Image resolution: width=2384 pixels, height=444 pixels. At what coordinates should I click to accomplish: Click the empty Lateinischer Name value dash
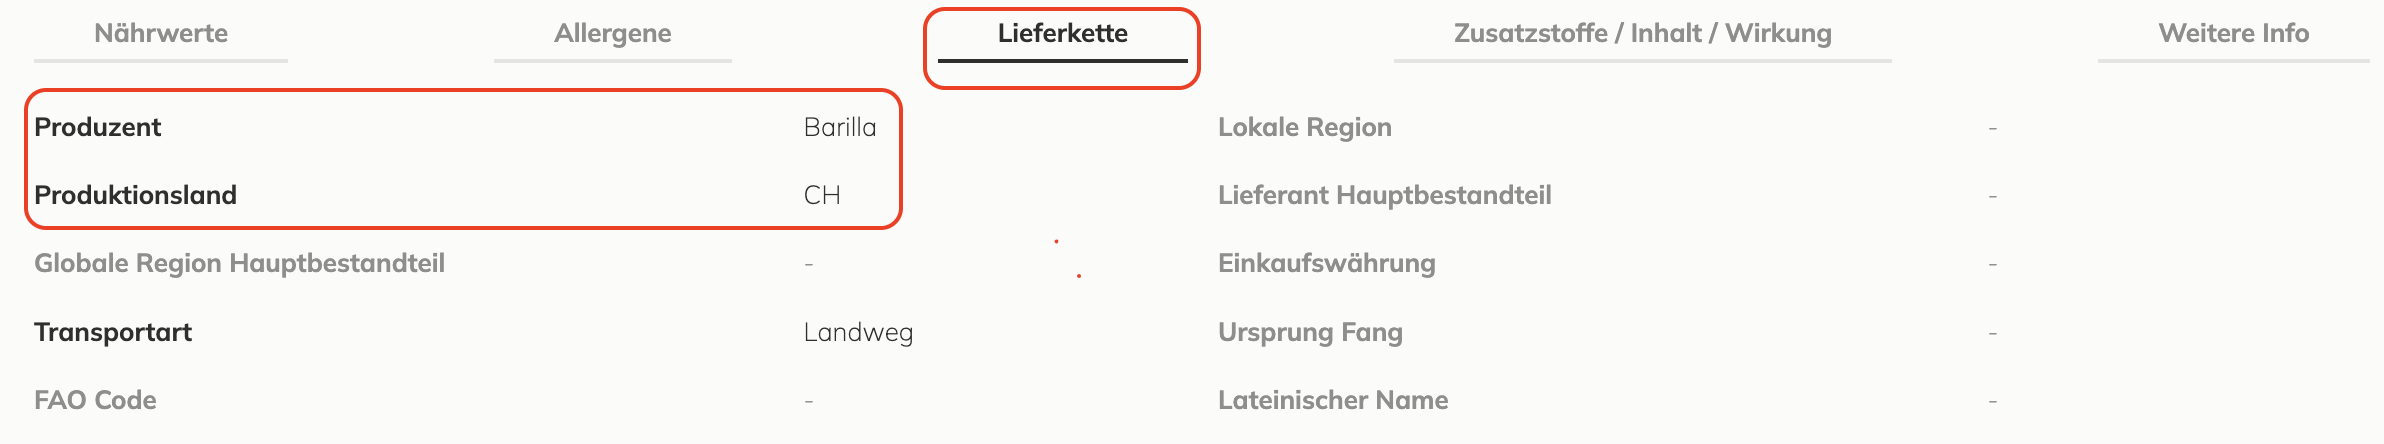tap(1993, 401)
